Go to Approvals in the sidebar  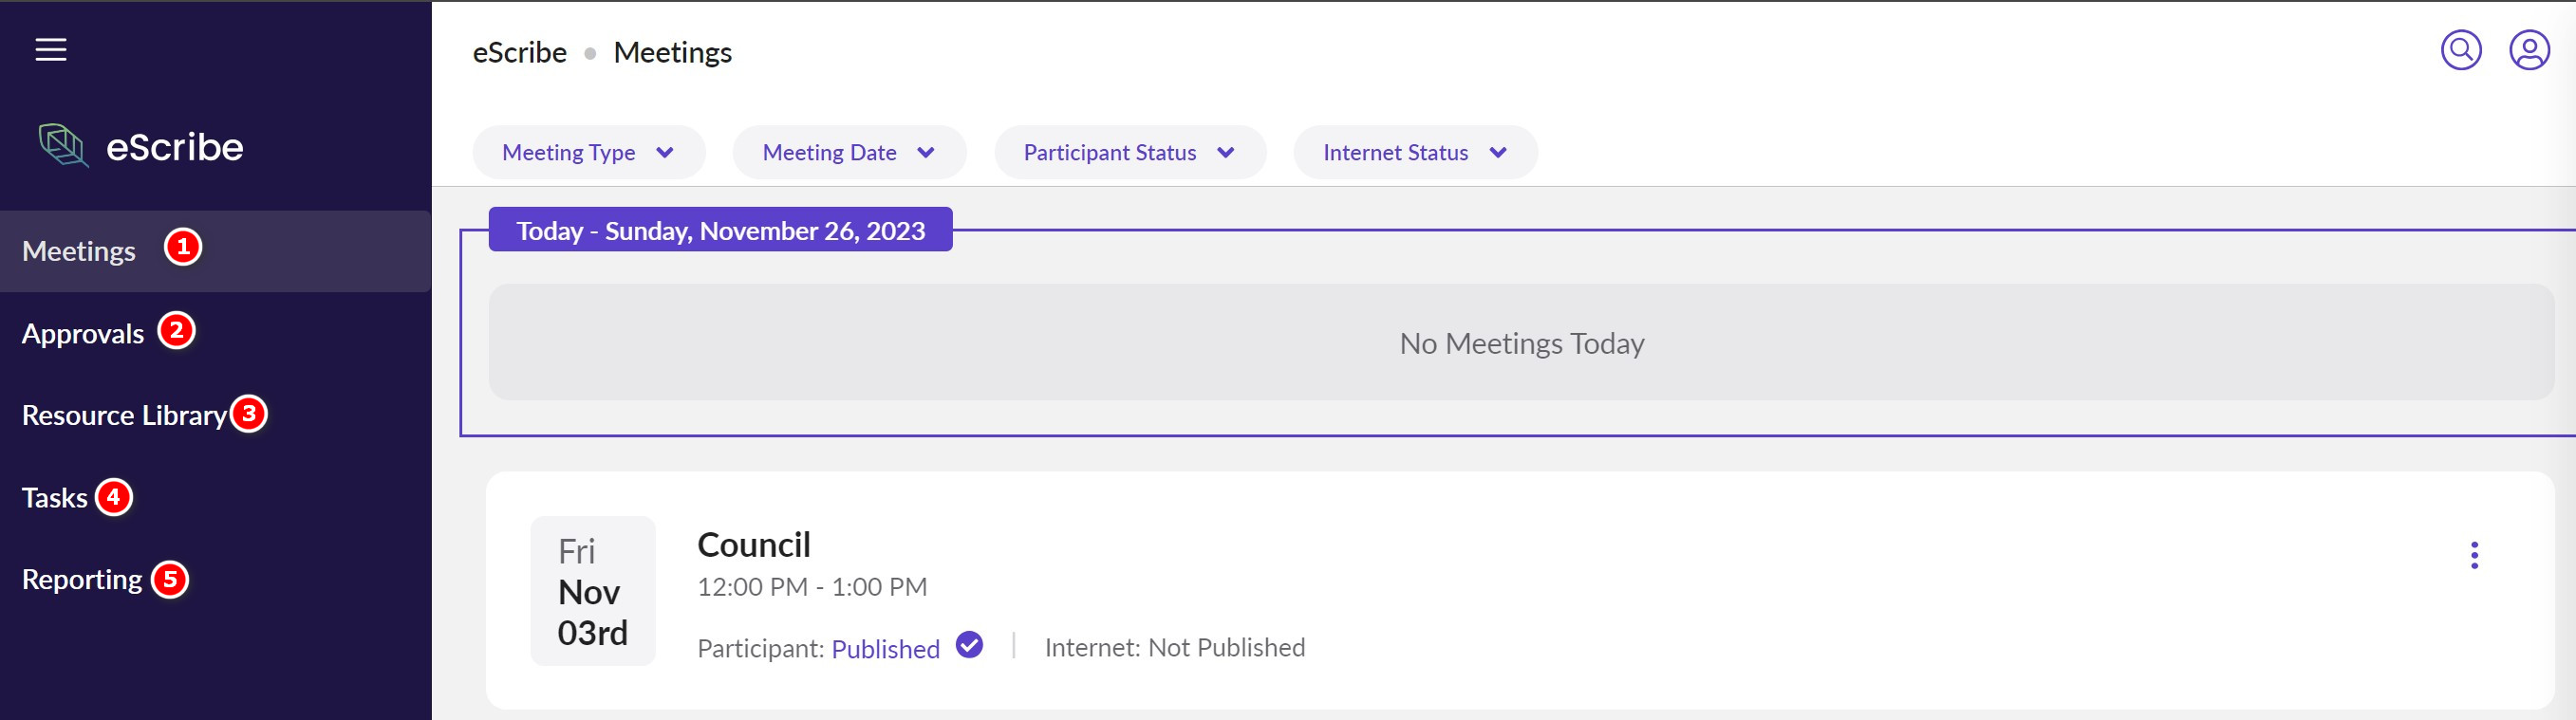(83, 333)
